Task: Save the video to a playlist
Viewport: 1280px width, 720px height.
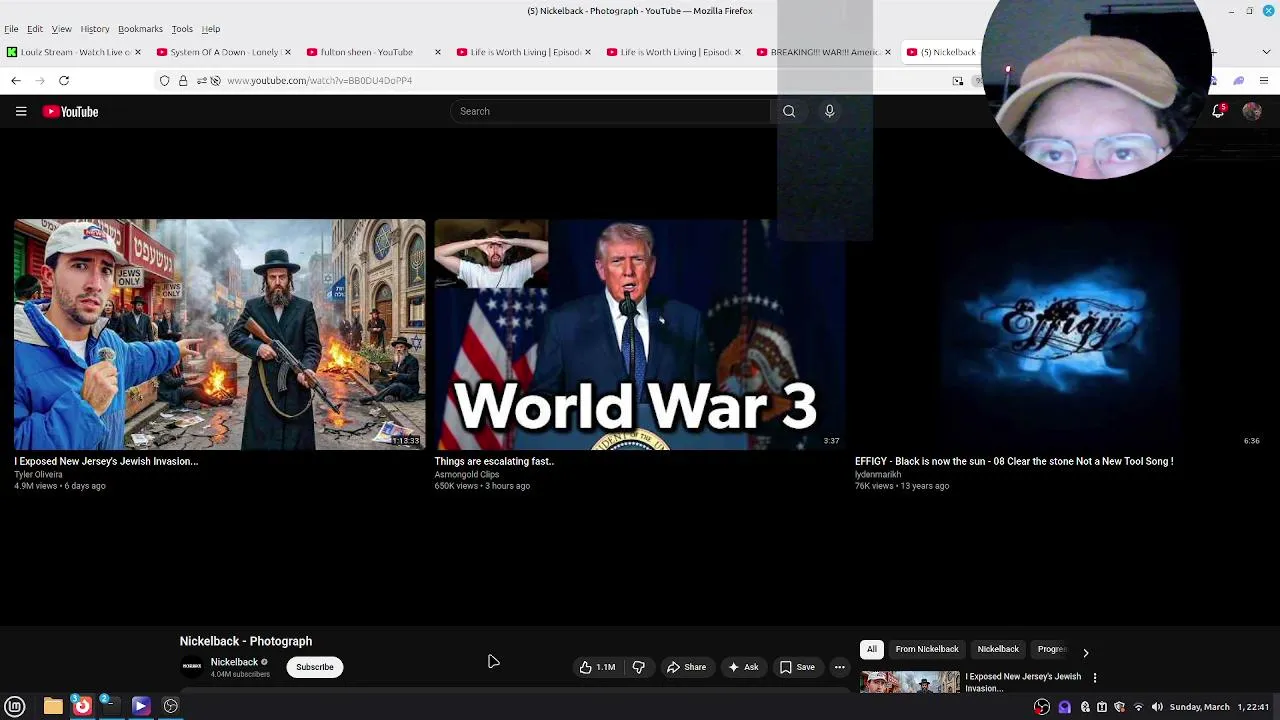Action: (797, 667)
